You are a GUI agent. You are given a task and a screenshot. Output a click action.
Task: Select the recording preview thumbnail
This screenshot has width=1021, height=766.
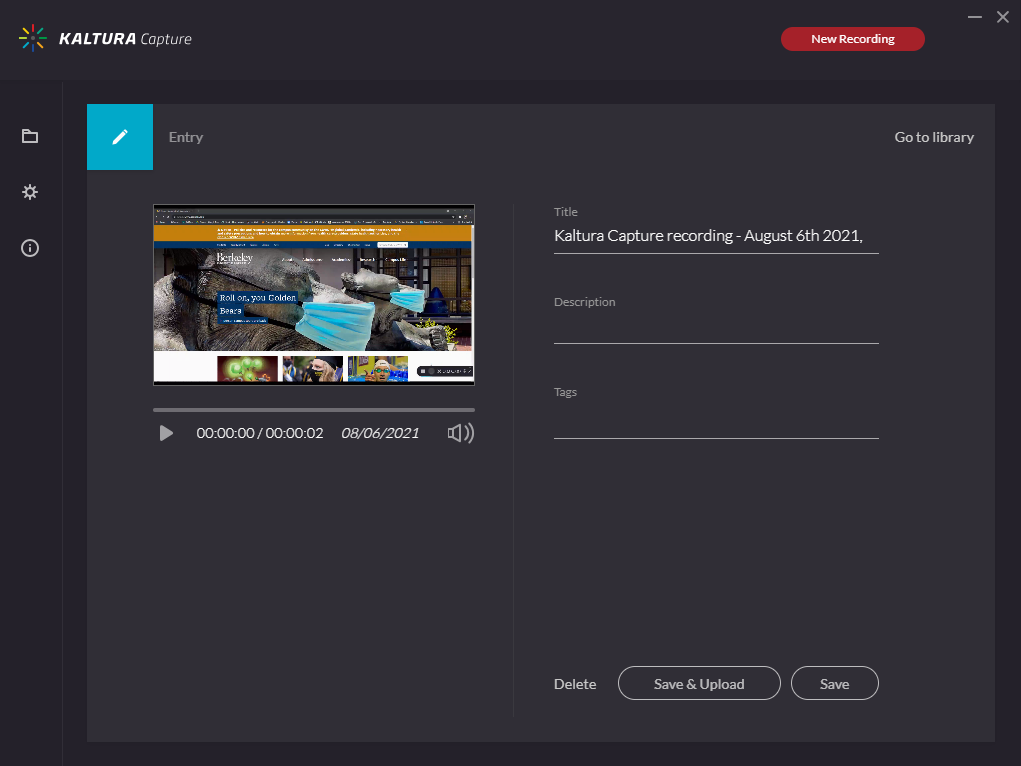click(313, 293)
